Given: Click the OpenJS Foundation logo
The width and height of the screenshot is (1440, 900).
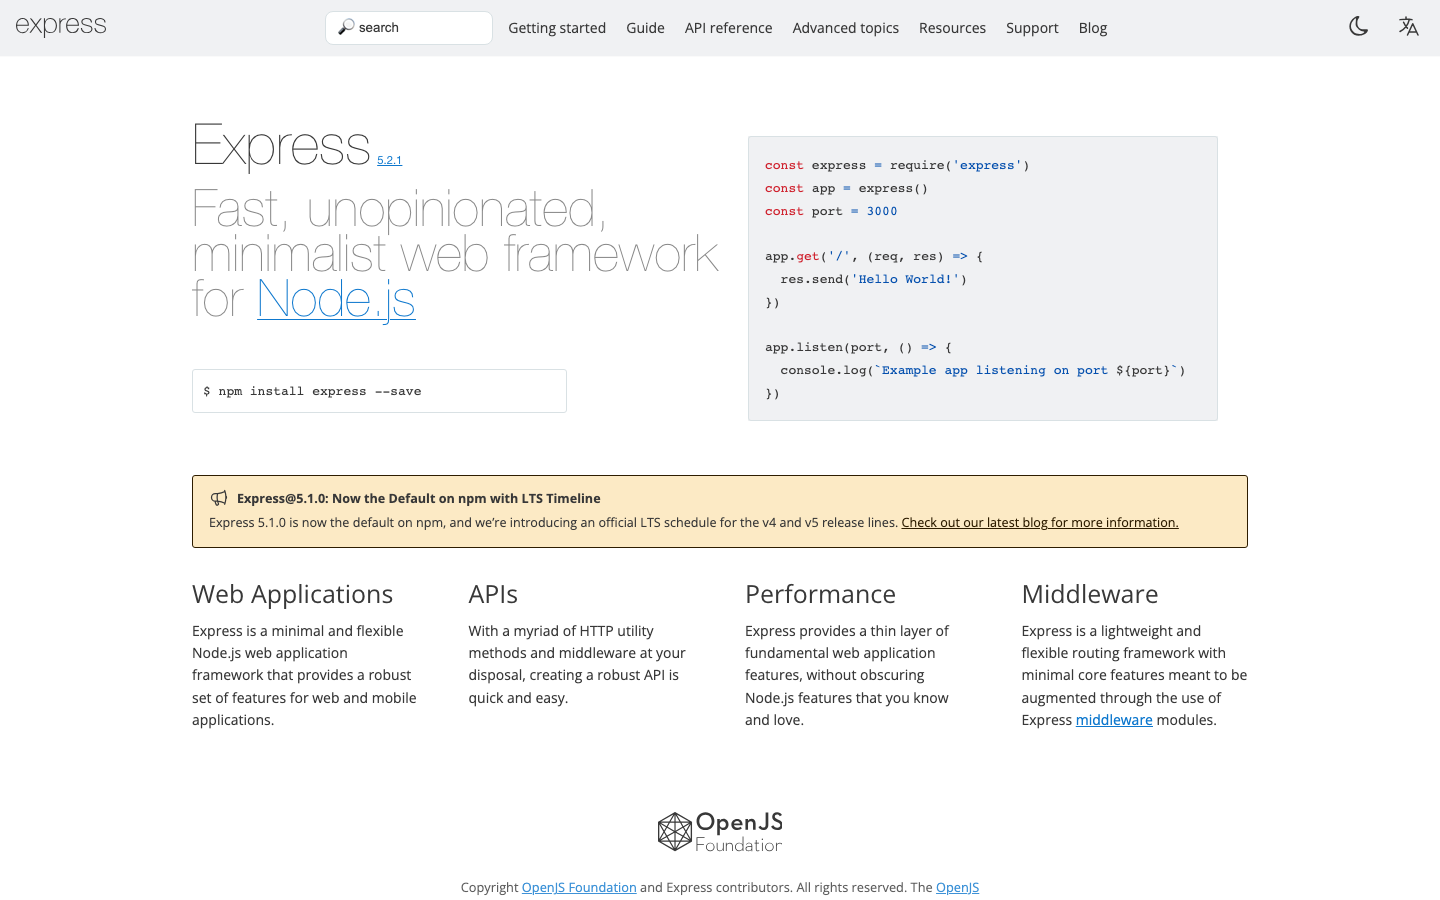Looking at the screenshot, I should [x=720, y=831].
